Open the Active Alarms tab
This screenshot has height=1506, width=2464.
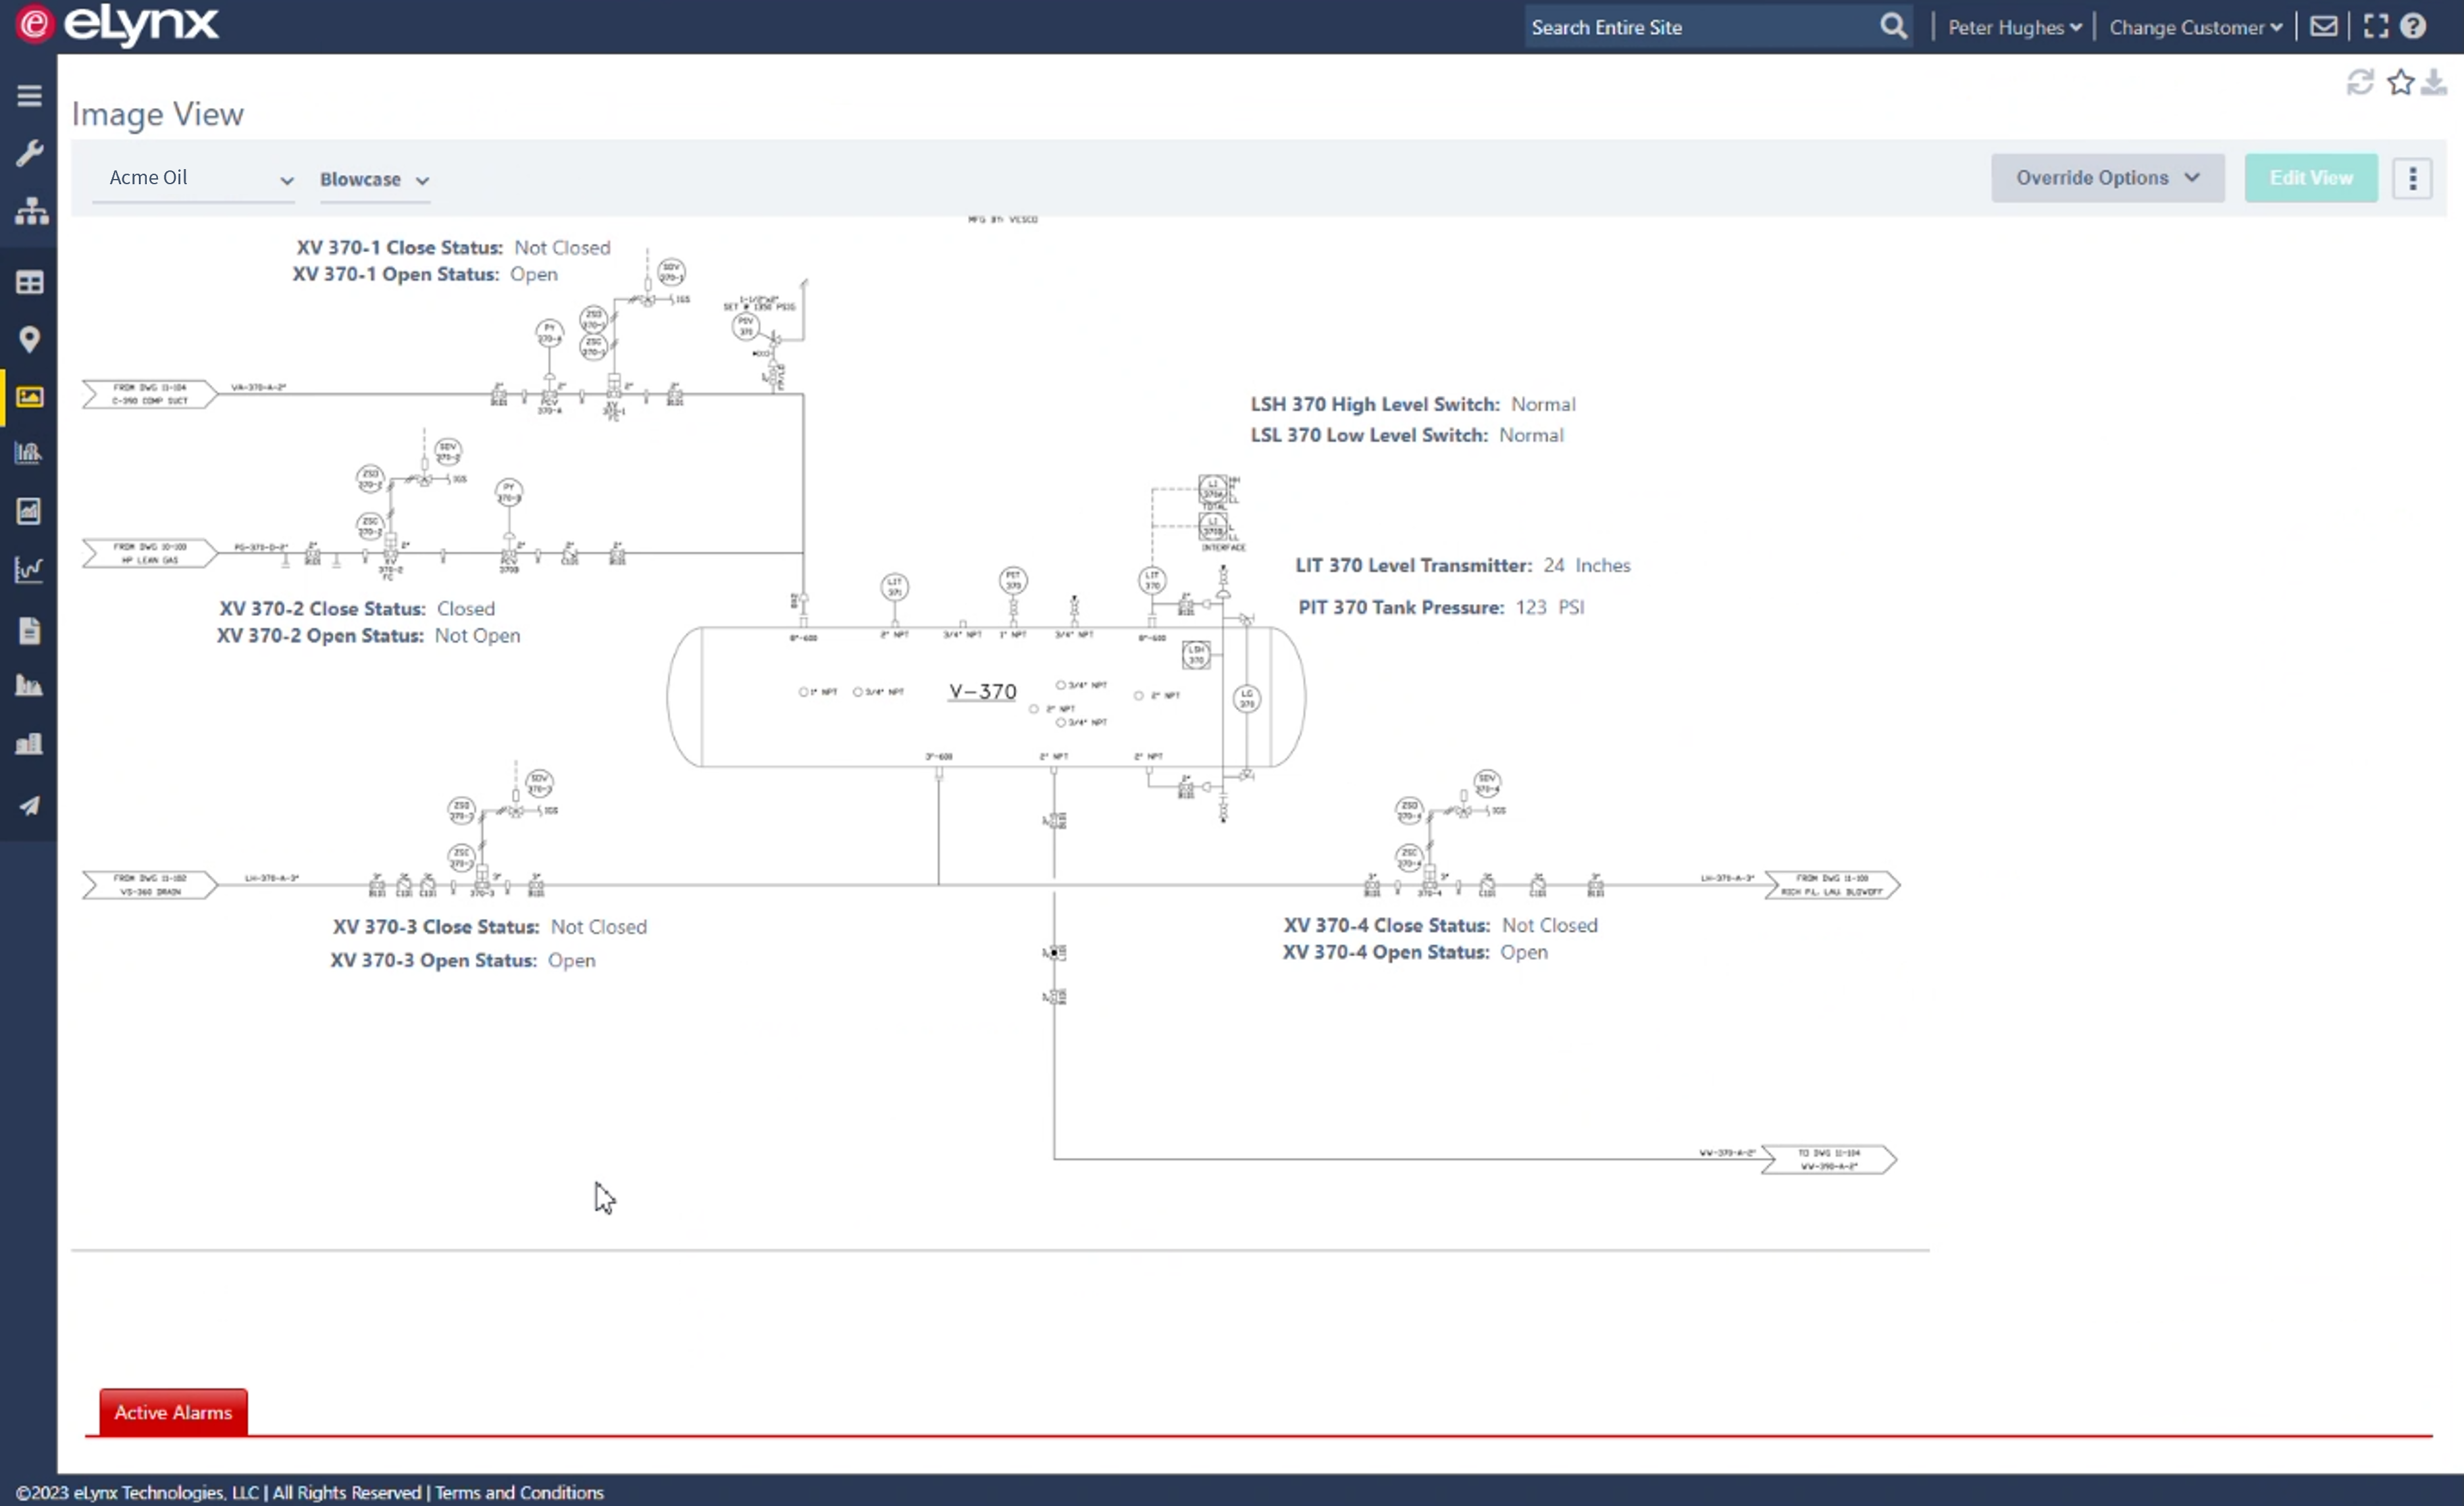[x=173, y=1412]
